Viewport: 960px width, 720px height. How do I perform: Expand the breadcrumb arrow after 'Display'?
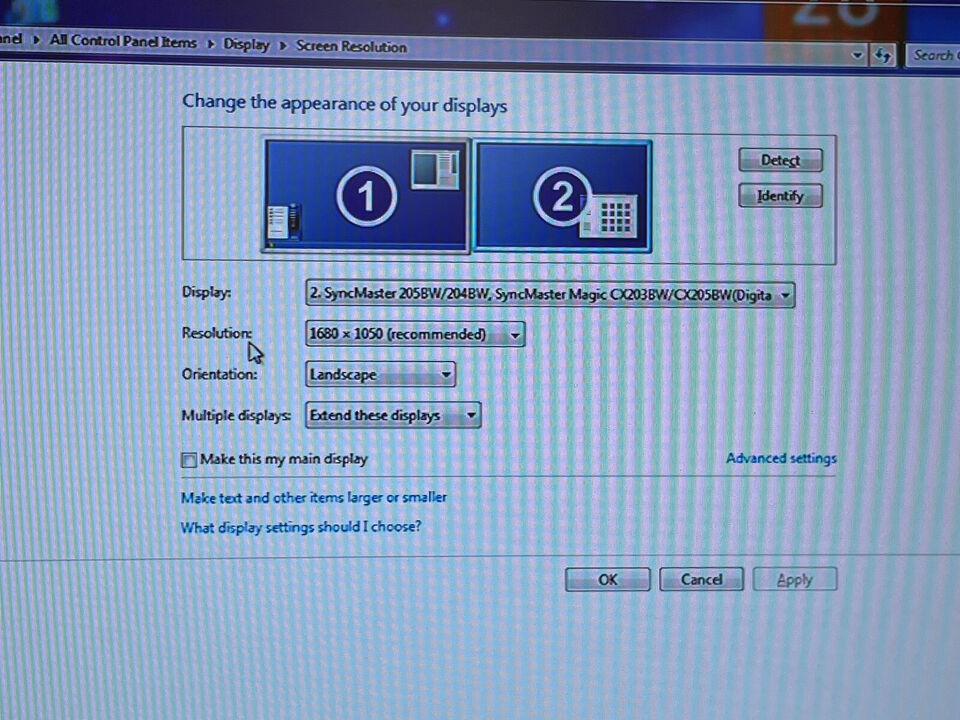pyautogui.click(x=283, y=46)
